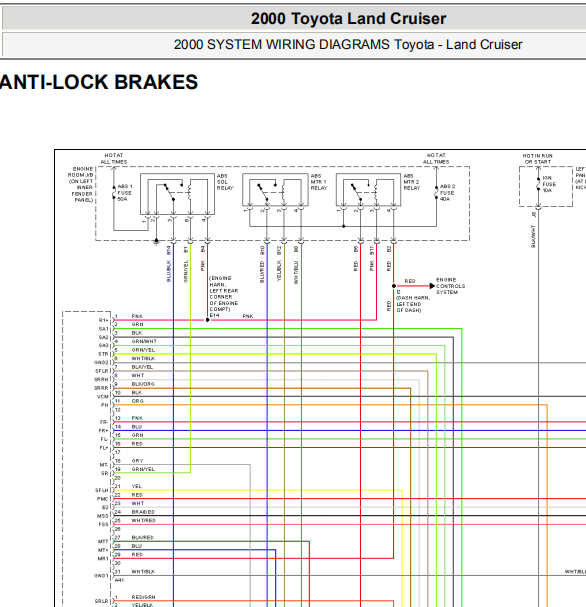The height and width of the screenshot is (607, 586).
Task: Click the 'STR' terminal label
Action: click(x=103, y=354)
